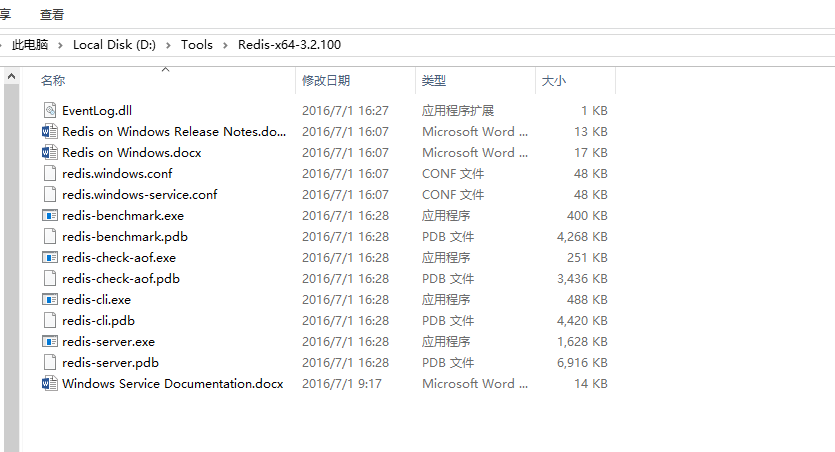
Task: Select file name redis-check-aof.exe
Action: [x=119, y=258]
